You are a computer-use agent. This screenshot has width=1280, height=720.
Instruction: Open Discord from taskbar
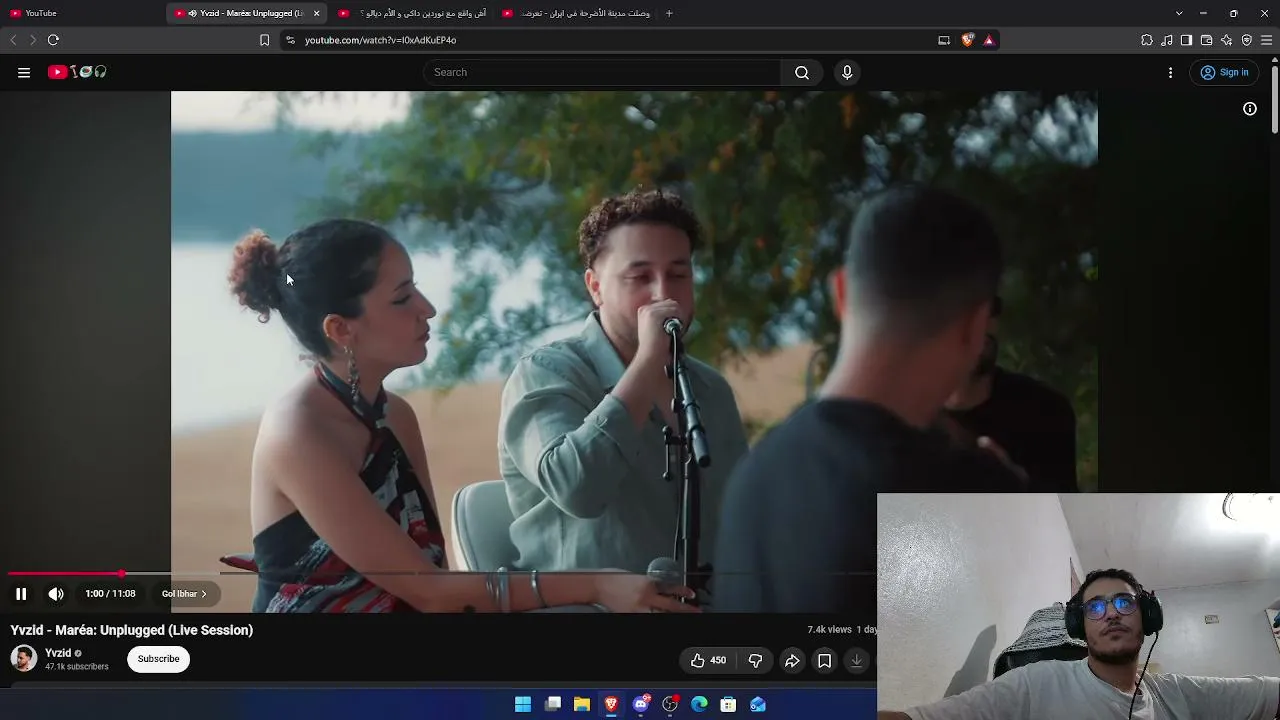641,705
